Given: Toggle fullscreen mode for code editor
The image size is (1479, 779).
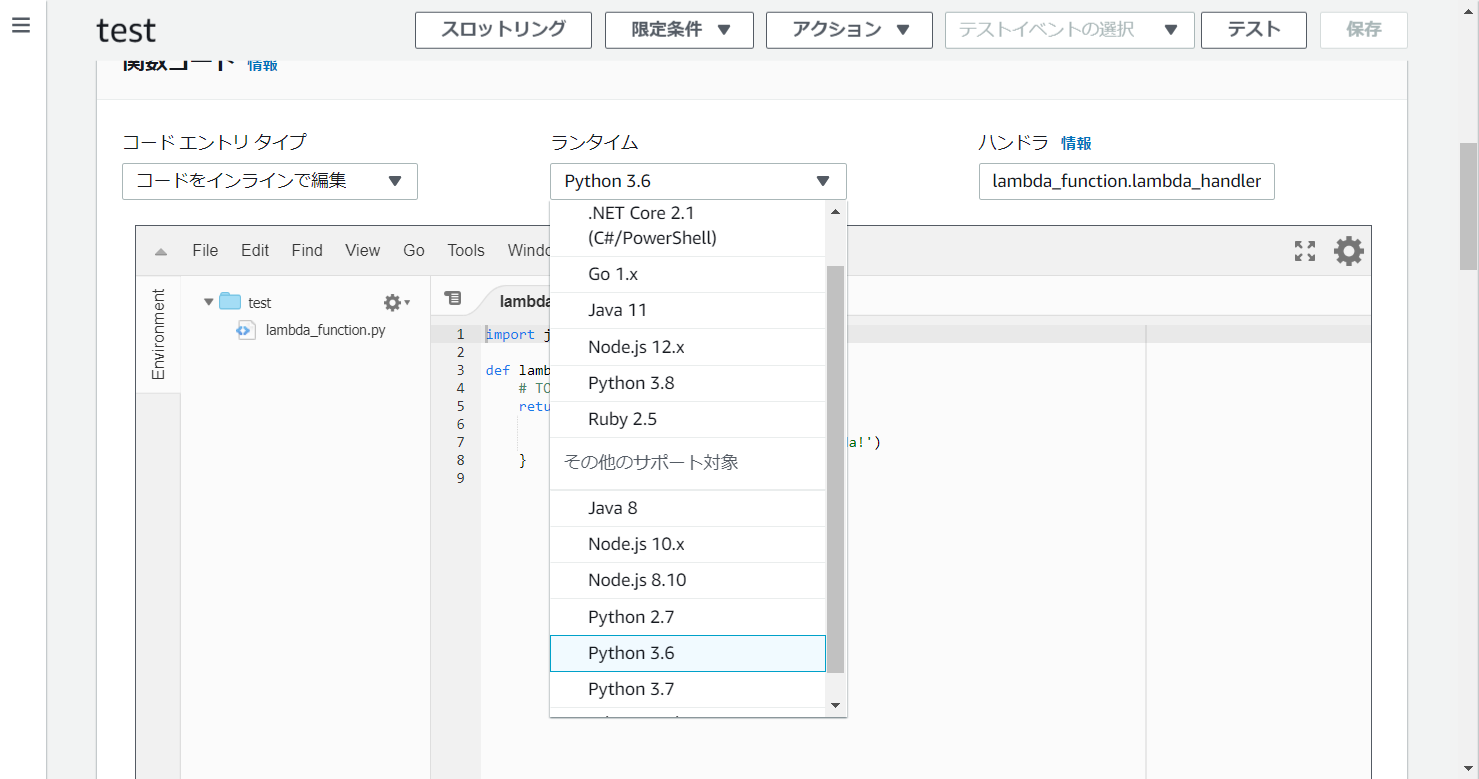Looking at the screenshot, I should [x=1304, y=251].
